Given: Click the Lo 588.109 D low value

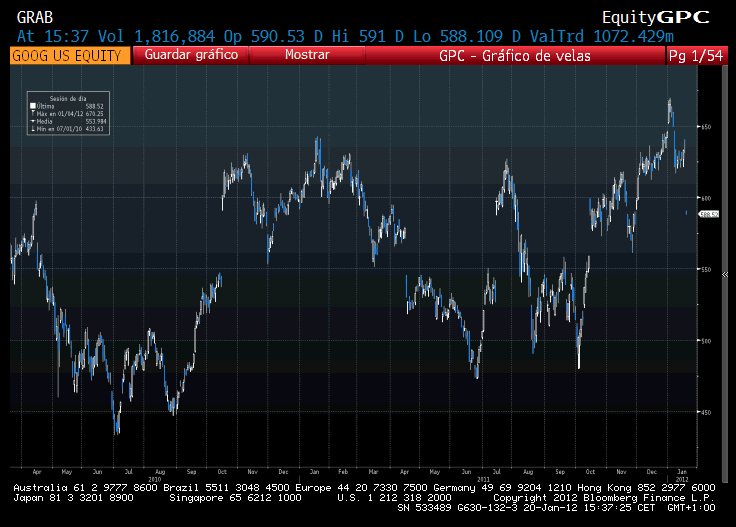Looking at the screenshot, I should (x=467, y=36).
